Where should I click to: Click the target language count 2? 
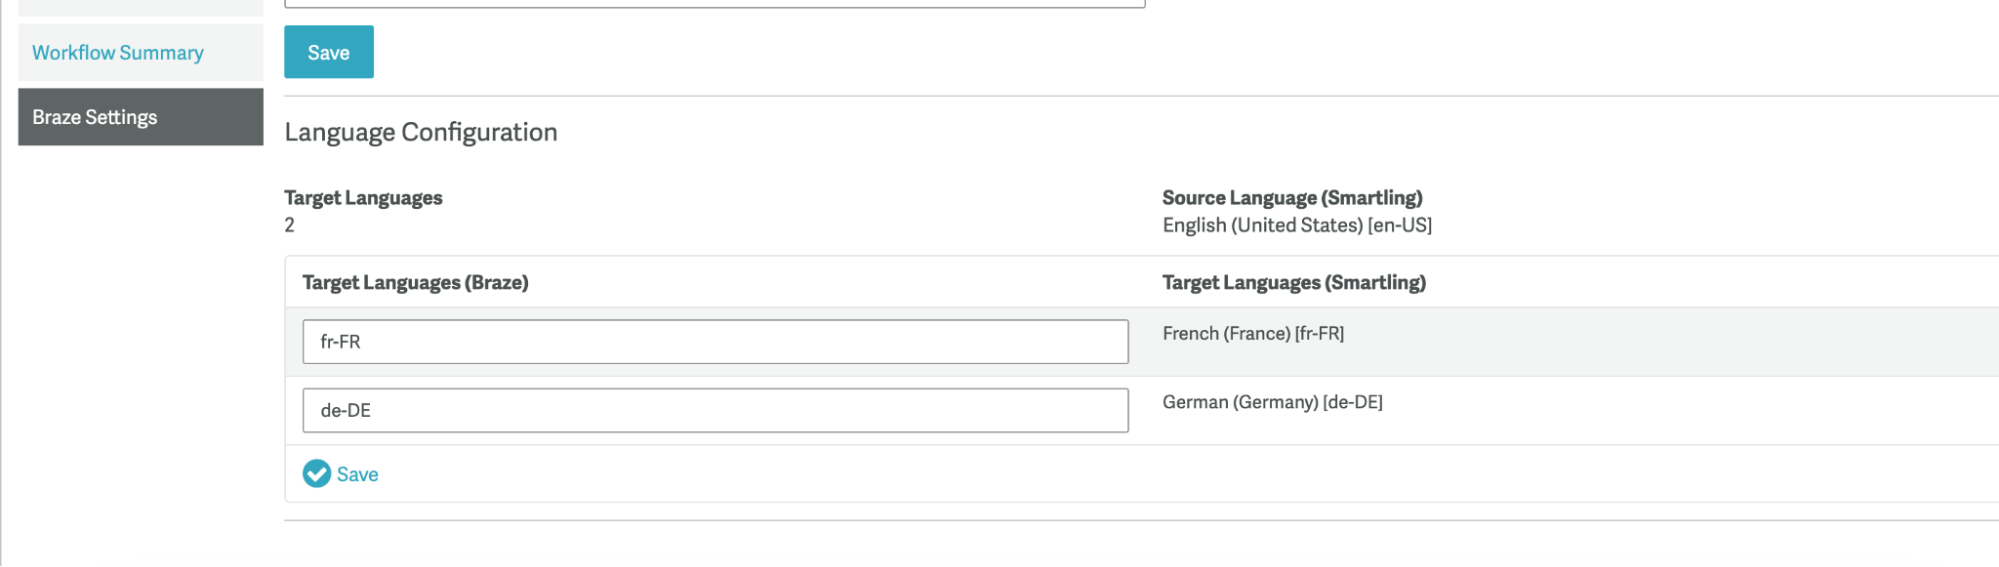[289, 225]
